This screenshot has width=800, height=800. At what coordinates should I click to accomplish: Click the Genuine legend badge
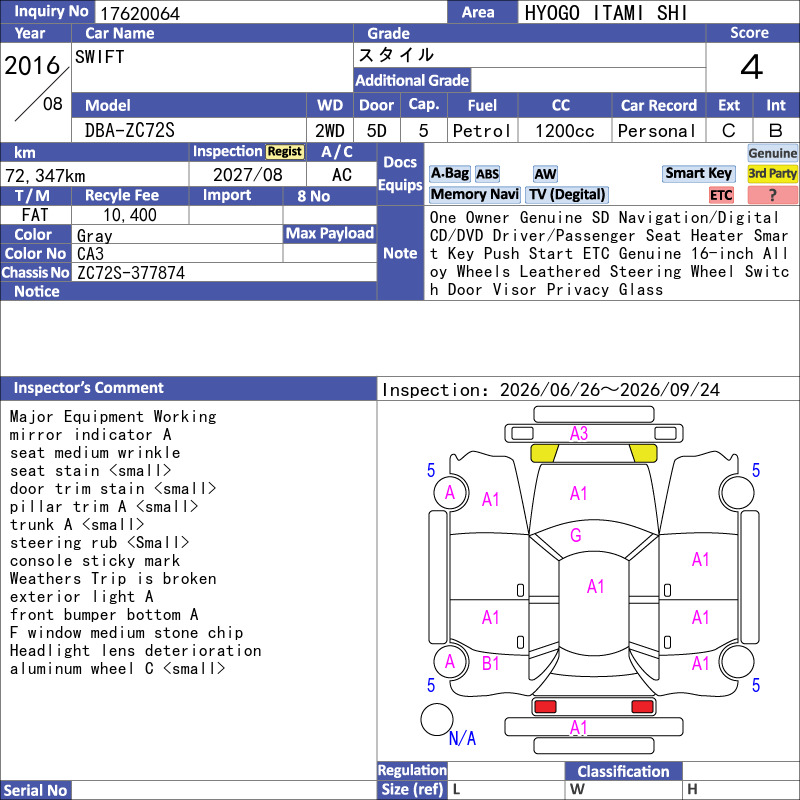pyautogui.click(x=772, y=153)
